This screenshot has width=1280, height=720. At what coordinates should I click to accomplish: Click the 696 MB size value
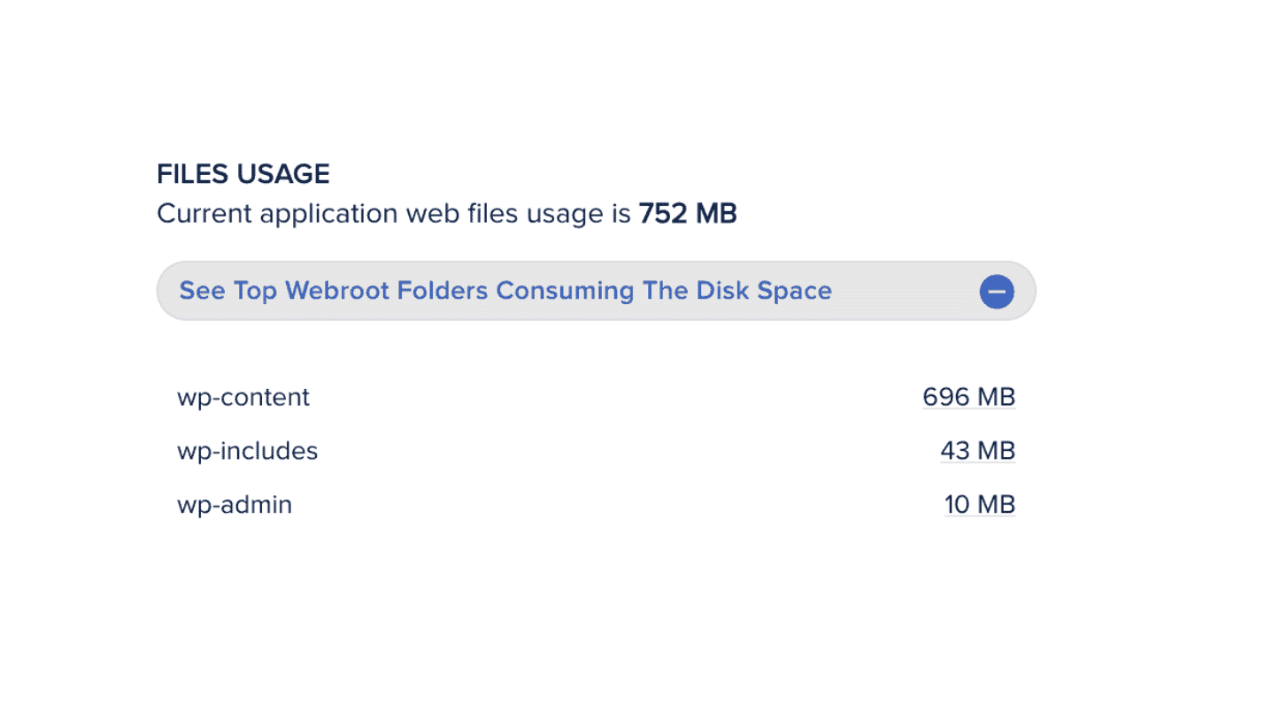(x=968, y=398)
